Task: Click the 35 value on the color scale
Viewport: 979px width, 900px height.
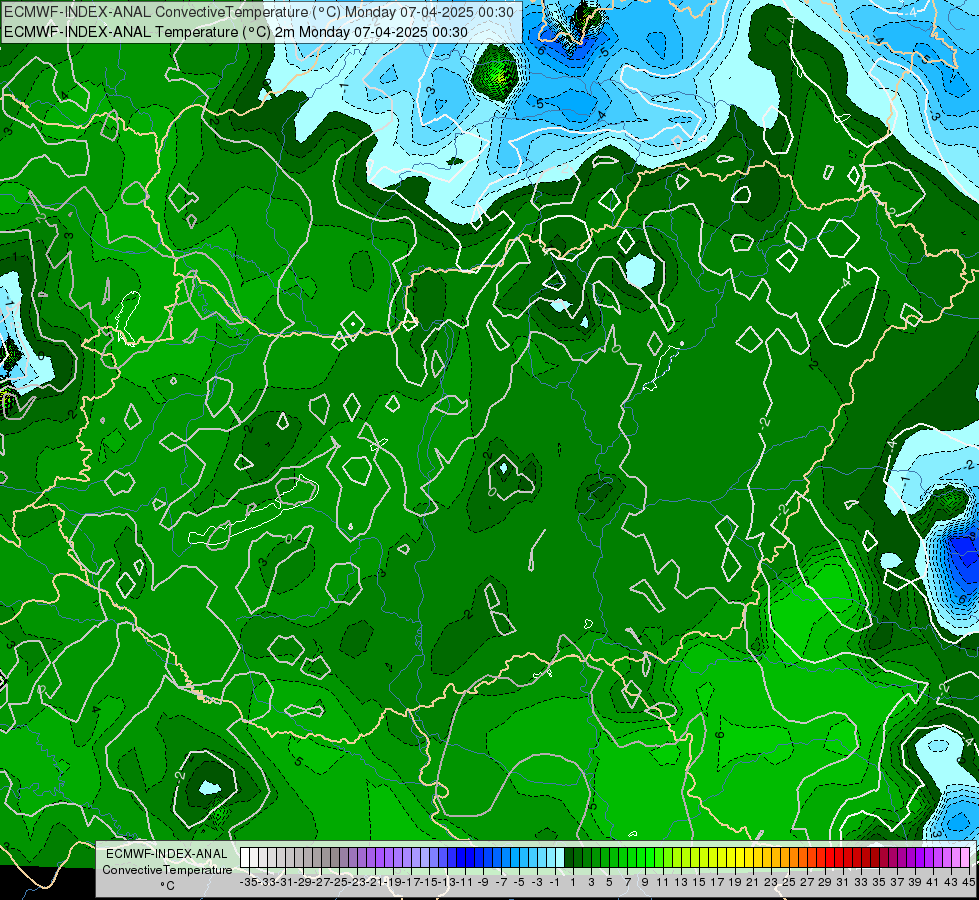Action: pos(878,882)
